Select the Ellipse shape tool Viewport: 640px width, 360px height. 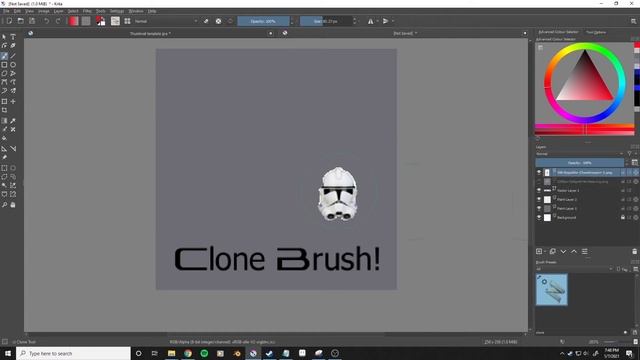point(13,65)
